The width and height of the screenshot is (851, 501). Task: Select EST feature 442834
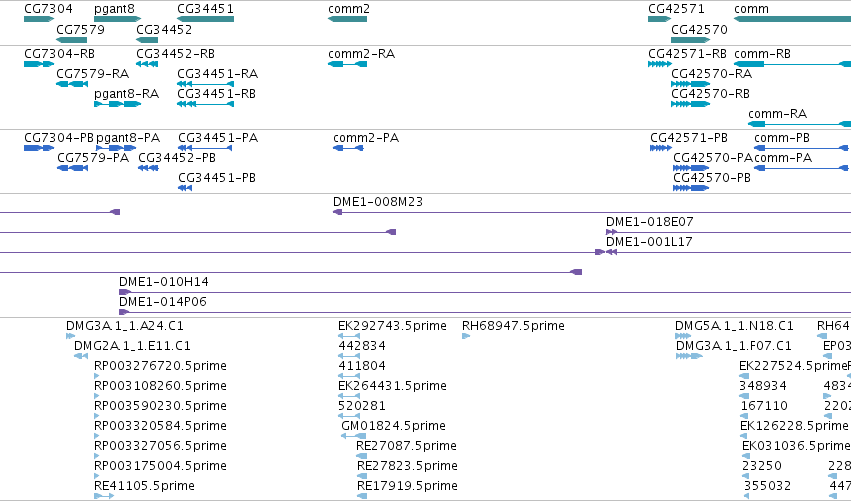pyautogui.click(x=349, y=356)
